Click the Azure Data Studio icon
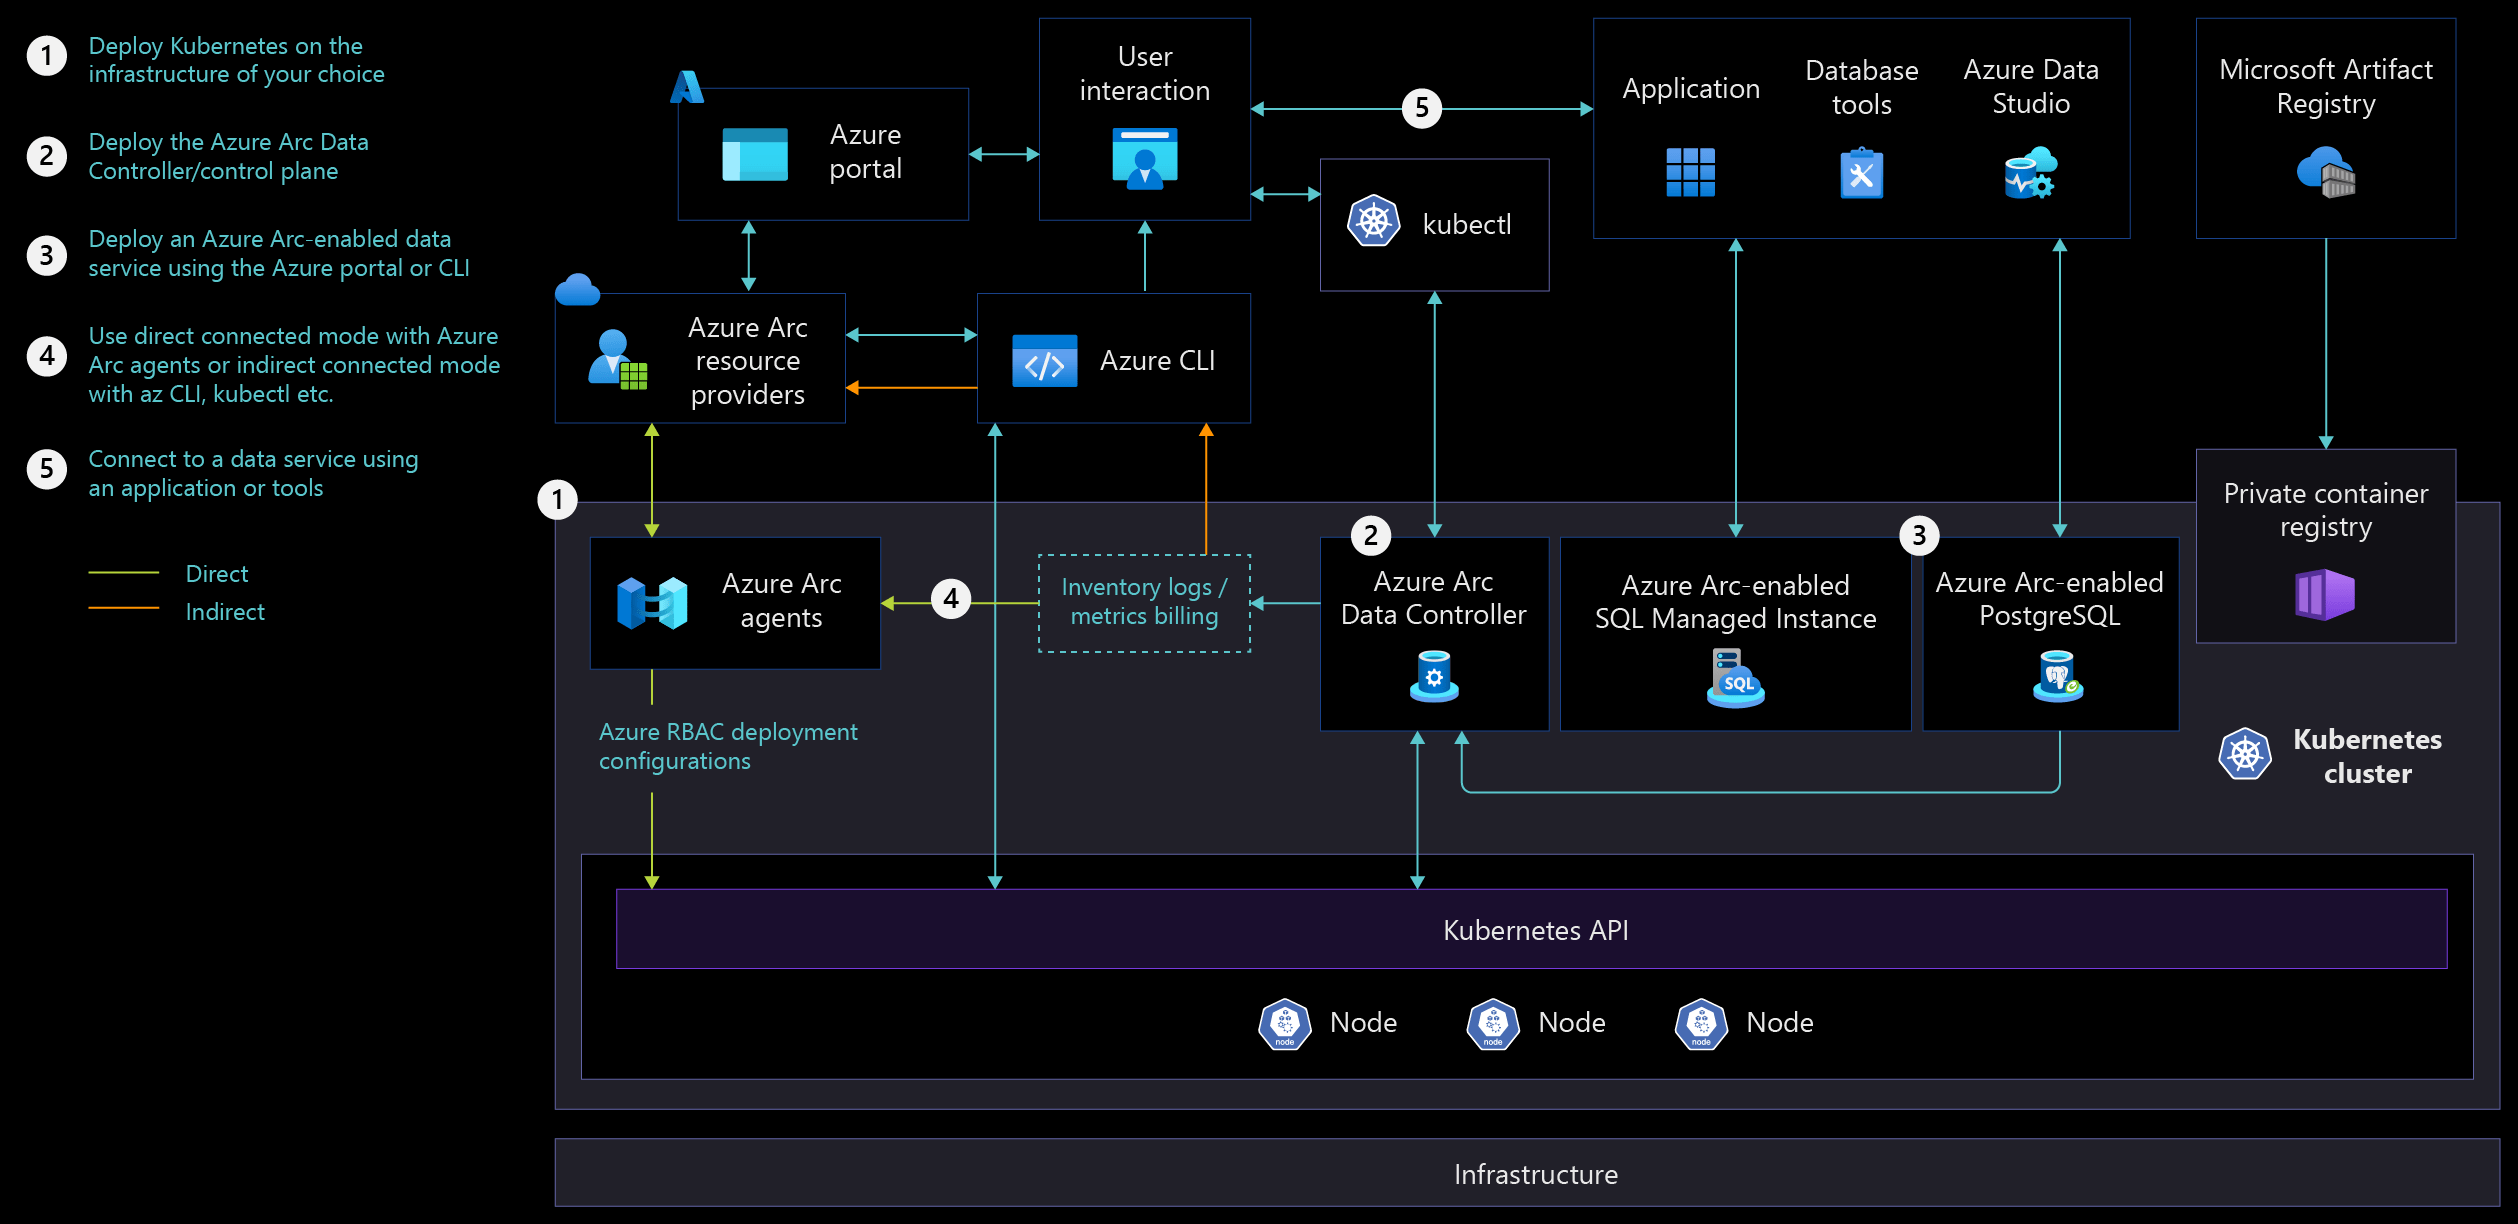 pos(2029,173)
